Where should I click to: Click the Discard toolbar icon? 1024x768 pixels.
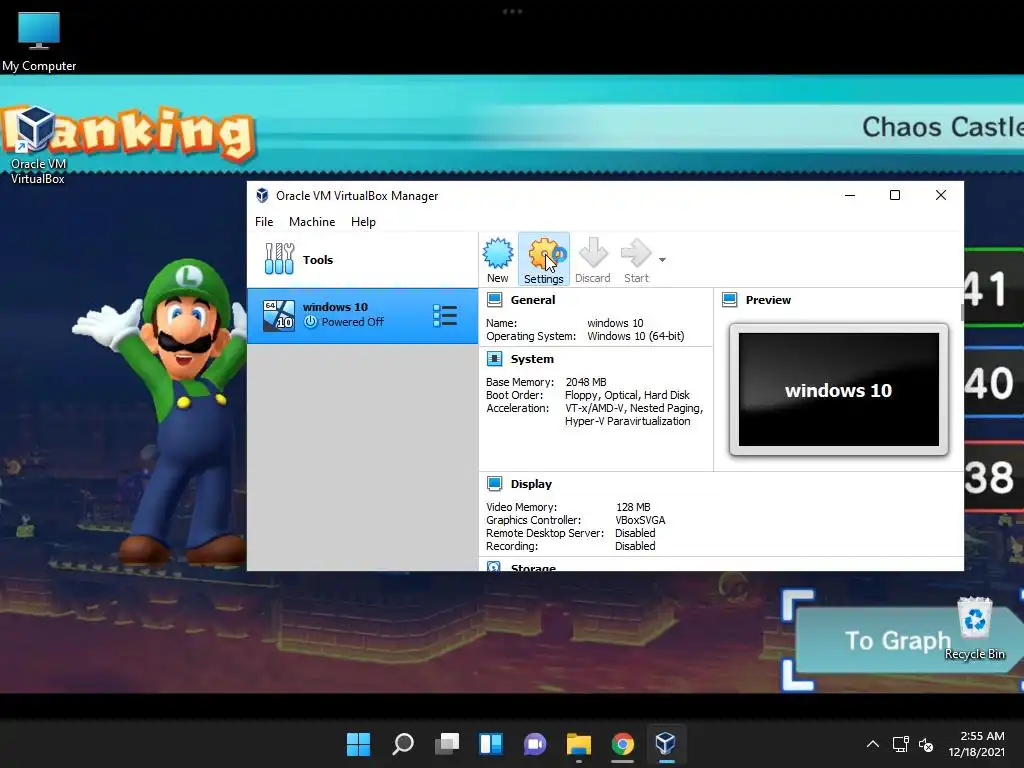593,259
